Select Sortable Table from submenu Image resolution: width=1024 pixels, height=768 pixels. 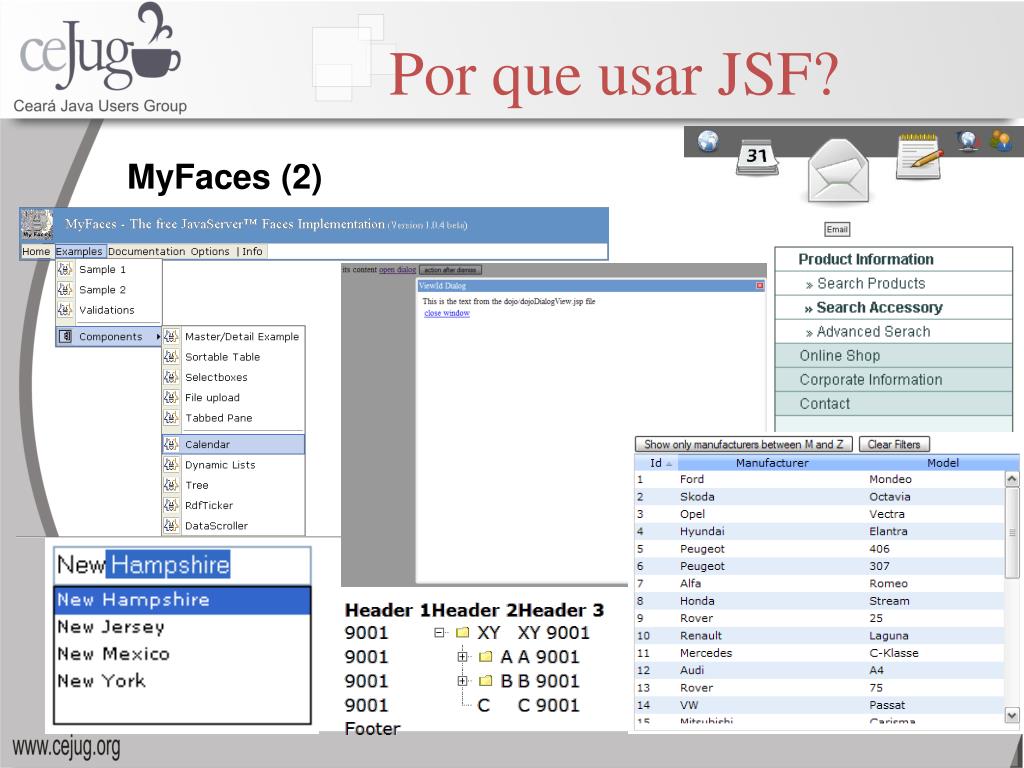[x=233, y=357]
